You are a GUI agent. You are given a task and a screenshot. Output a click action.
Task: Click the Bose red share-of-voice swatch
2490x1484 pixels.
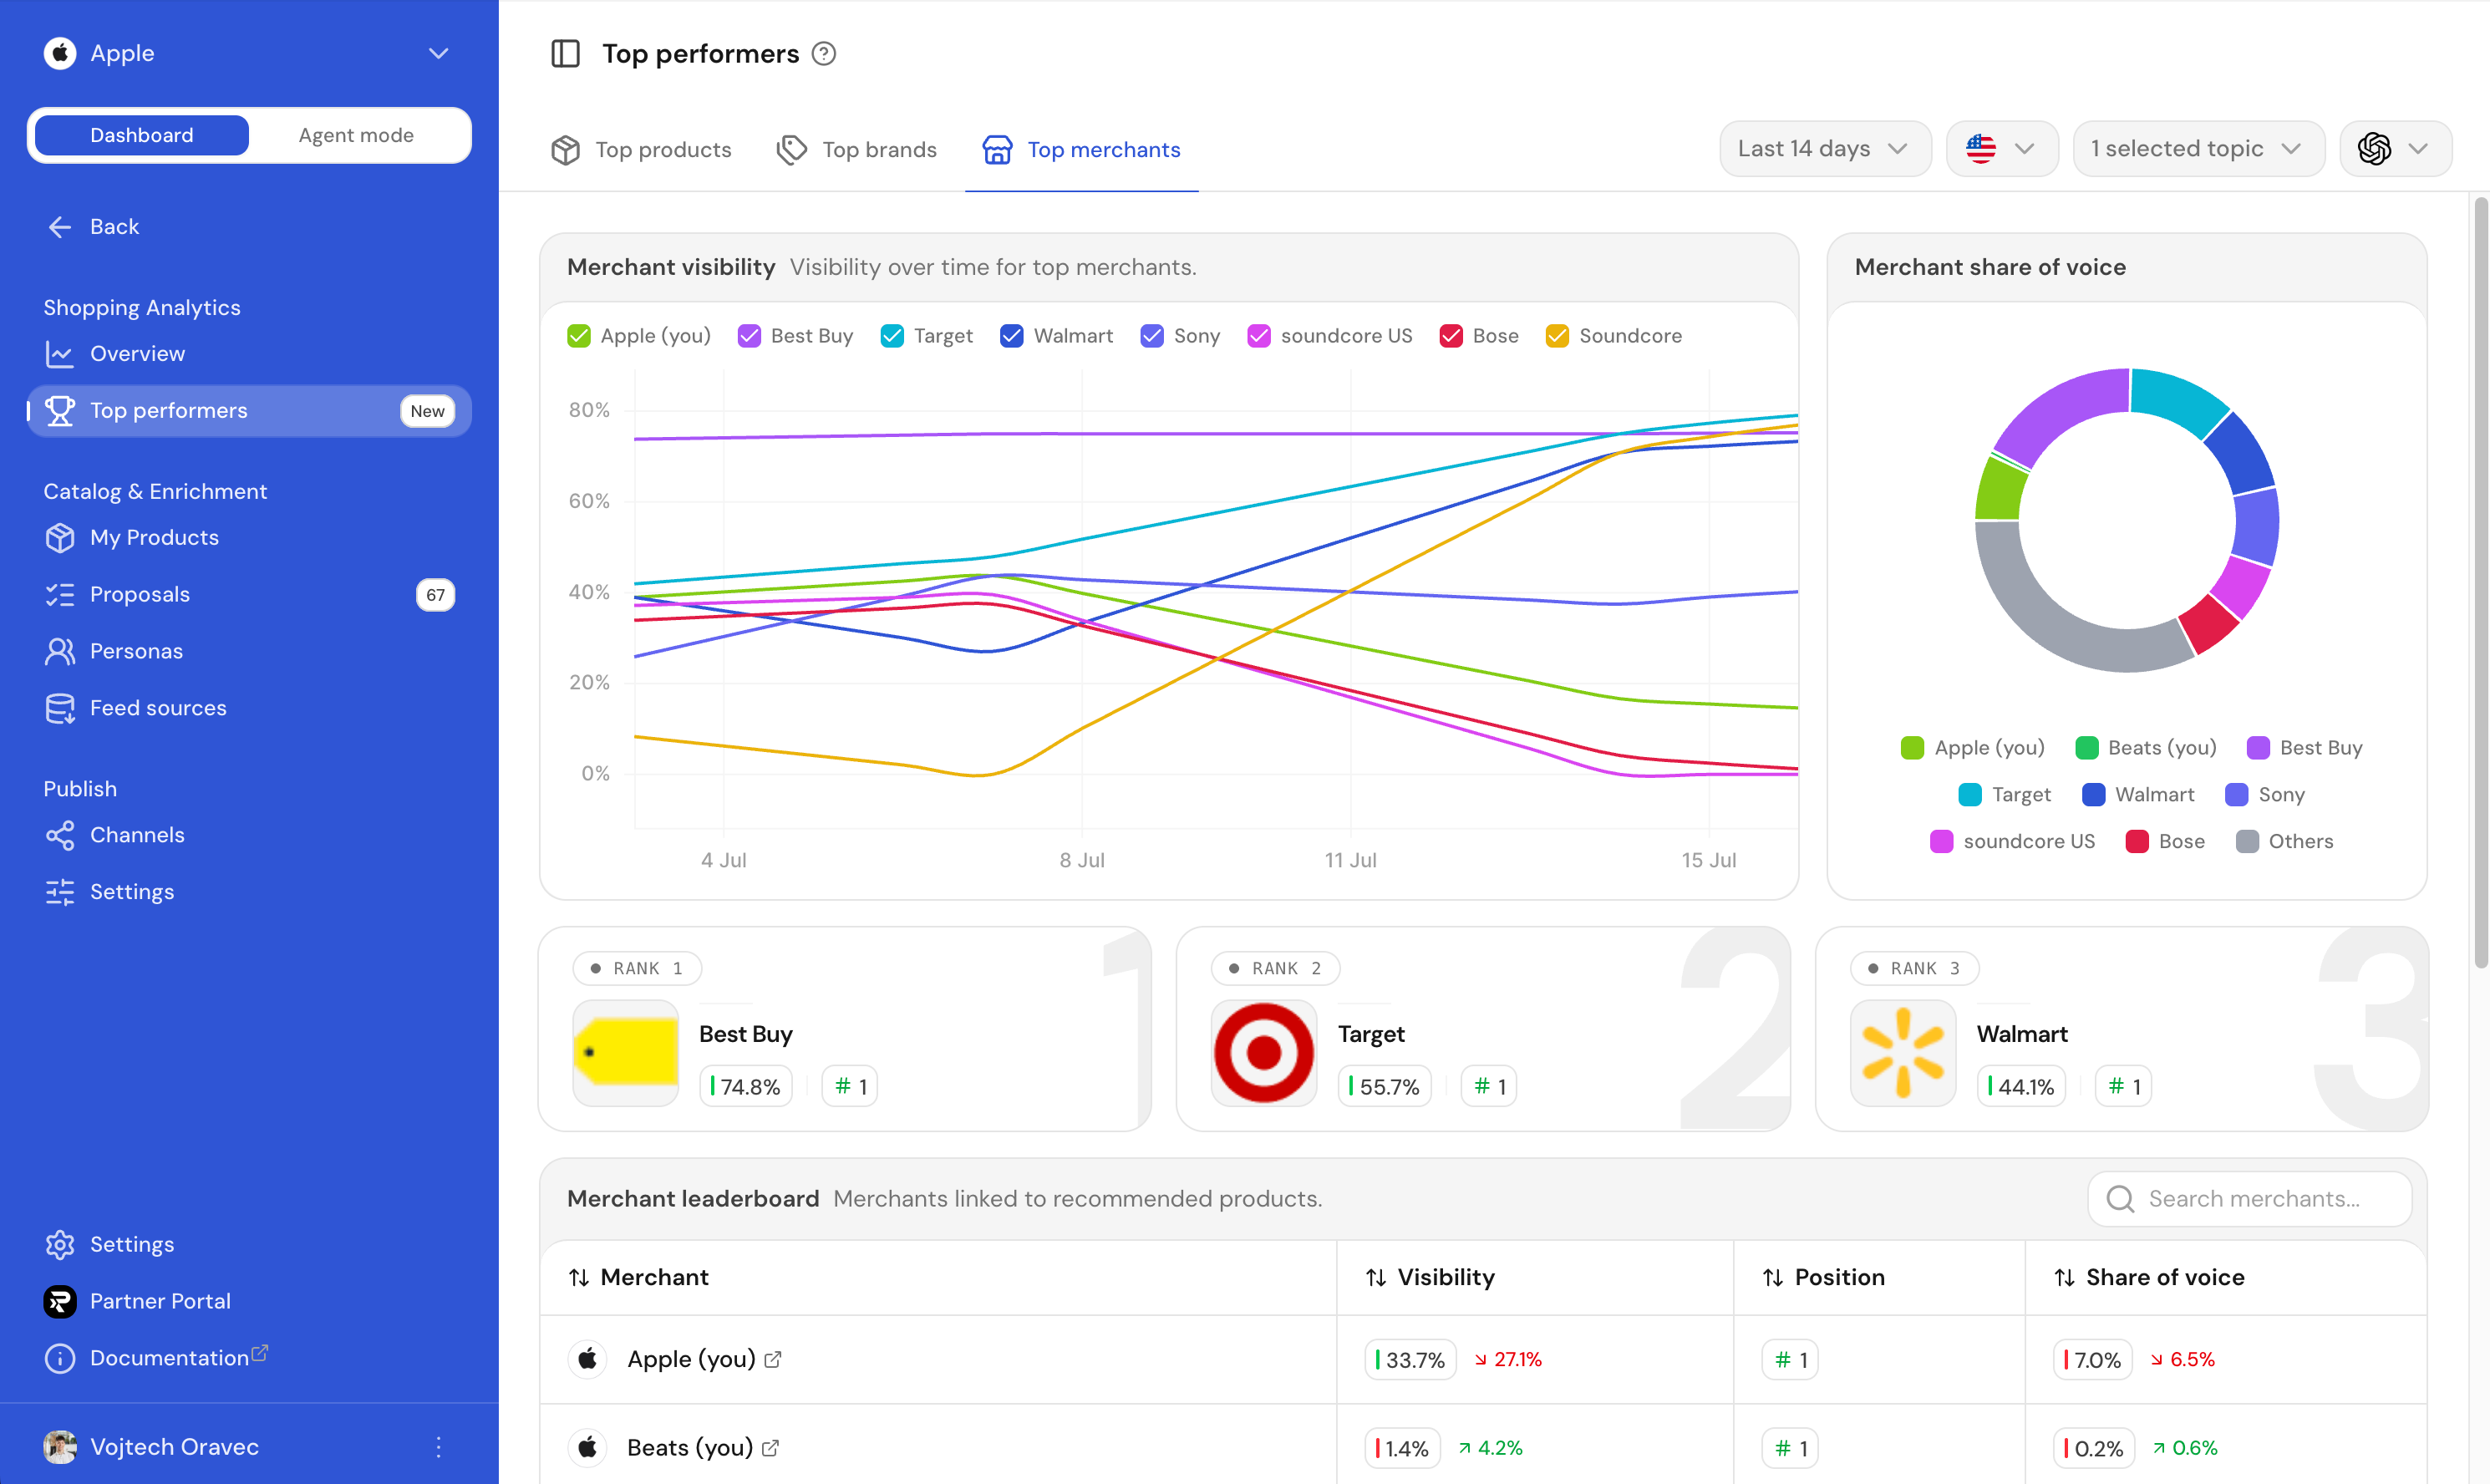click(2137, 842)
